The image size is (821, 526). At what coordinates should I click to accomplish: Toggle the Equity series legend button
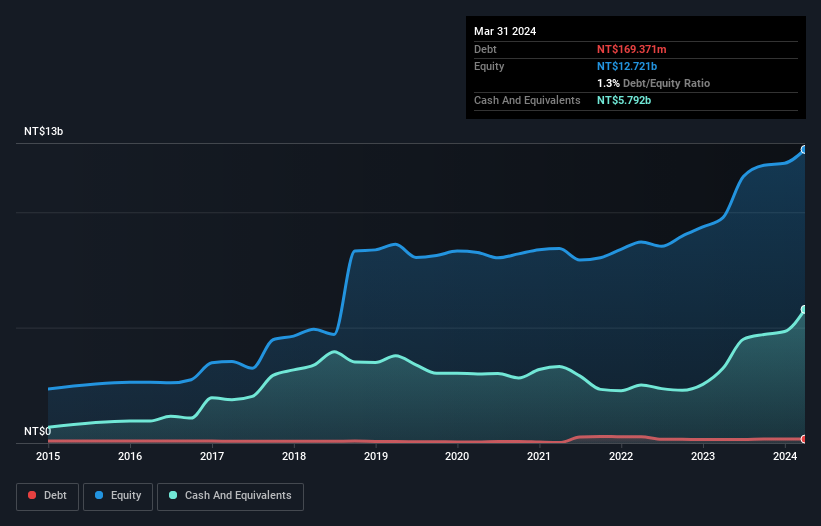(118, 496)
